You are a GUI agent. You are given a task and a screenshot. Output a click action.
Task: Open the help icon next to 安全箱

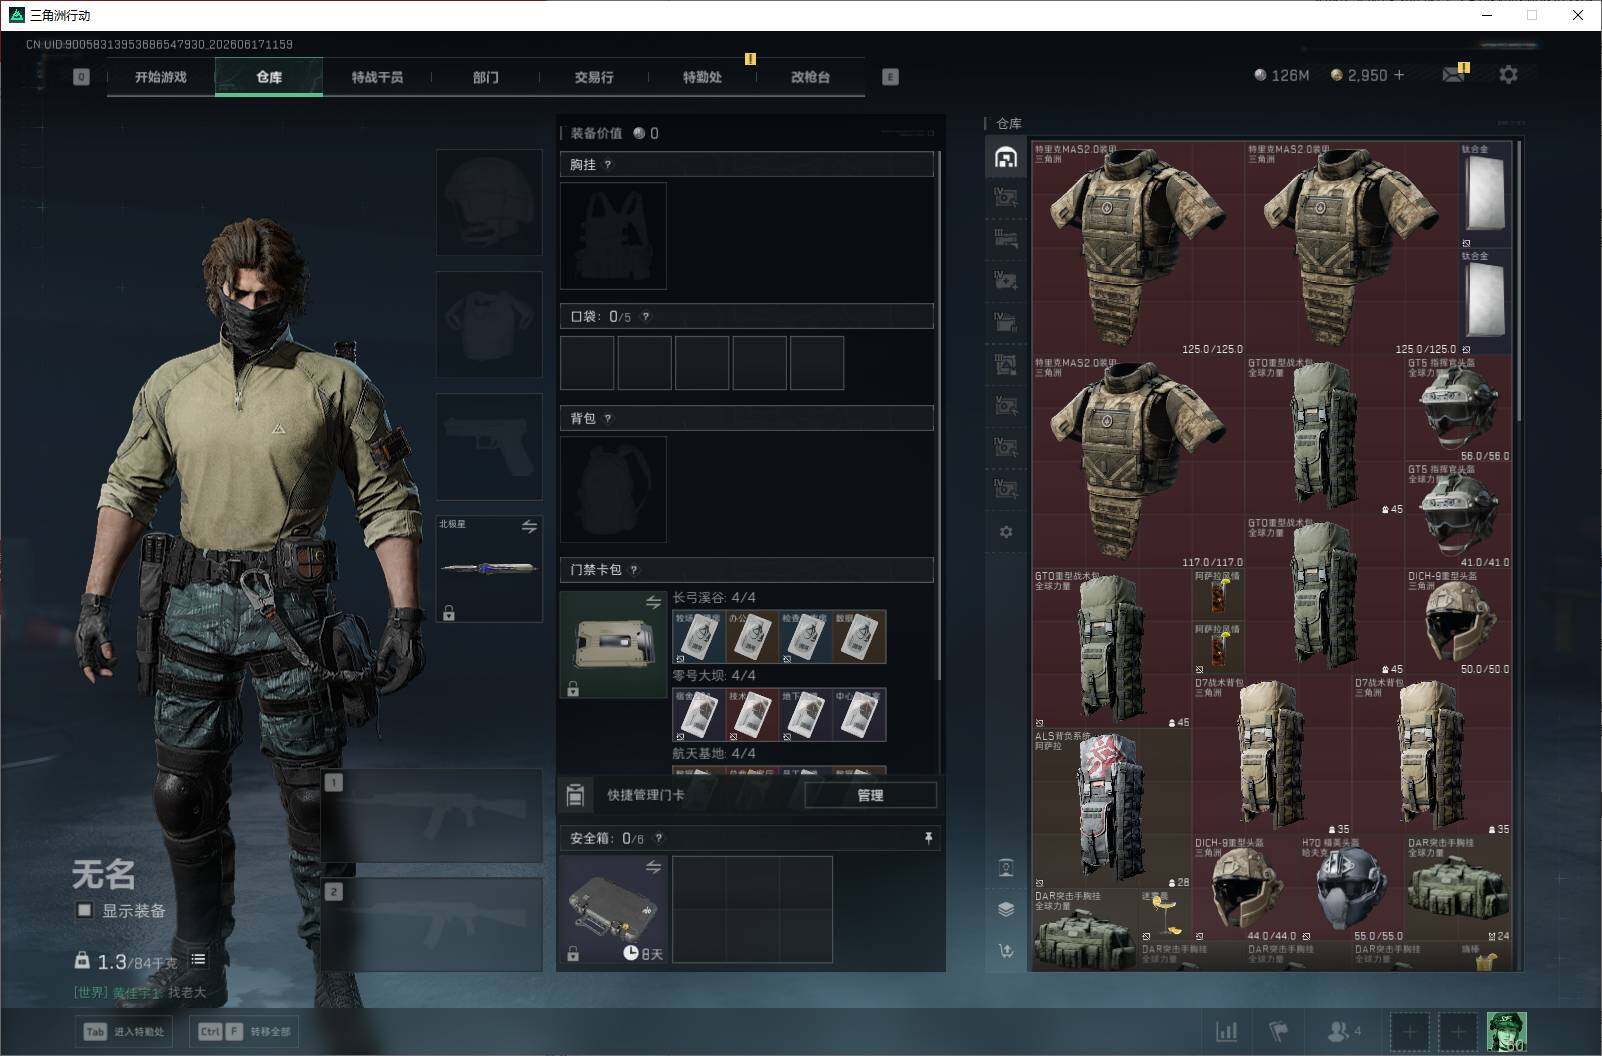(x=658, y=839)
